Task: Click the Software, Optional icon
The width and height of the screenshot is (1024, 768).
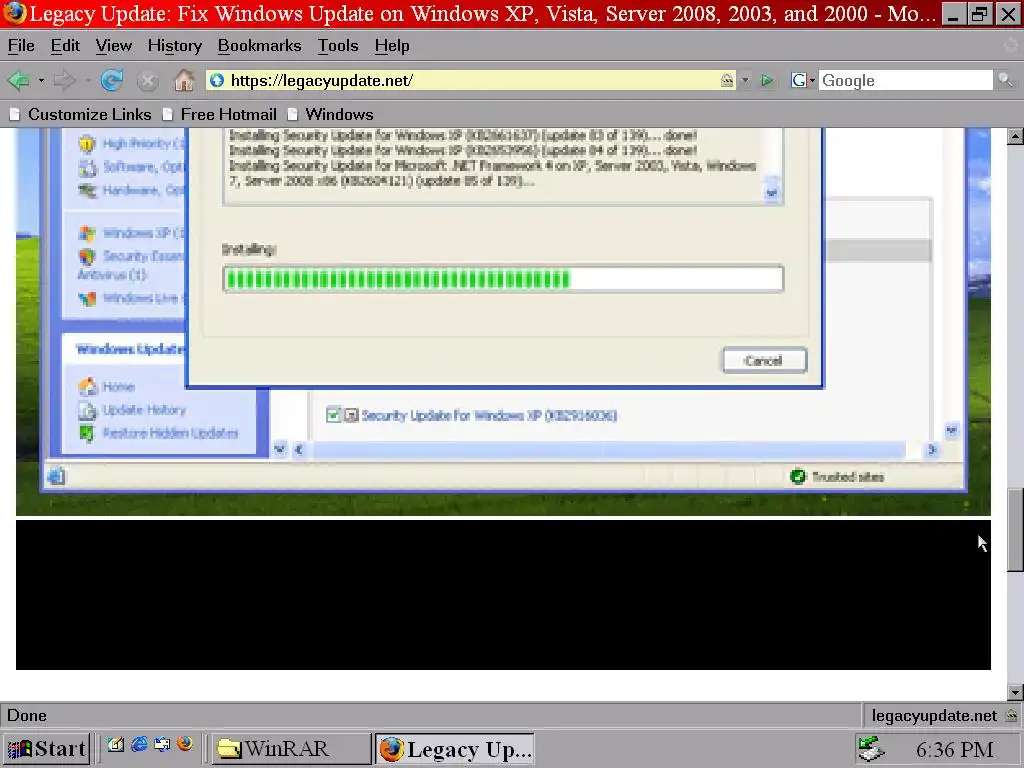Action: pos(87,168)
